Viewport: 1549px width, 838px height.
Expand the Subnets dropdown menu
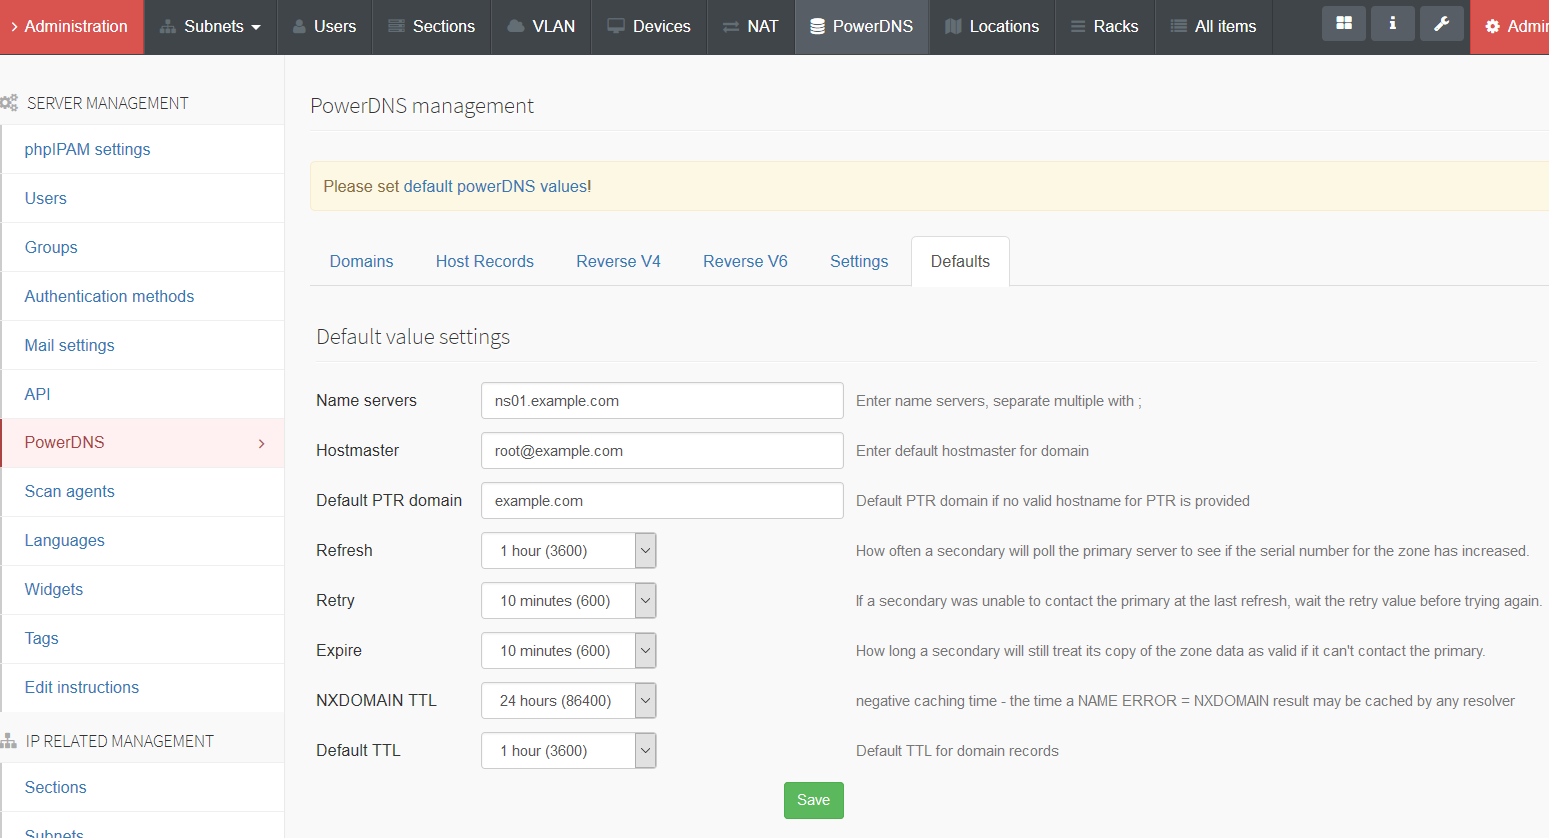[210, 27]
